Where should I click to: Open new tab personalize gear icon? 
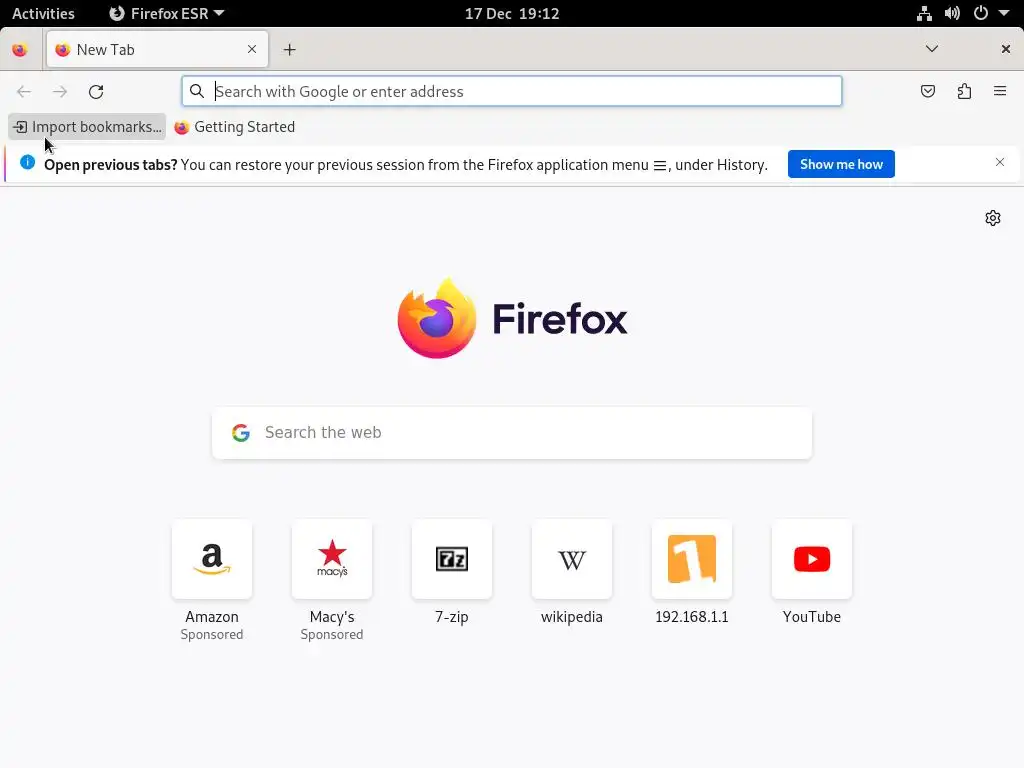(x=993, y=218)
